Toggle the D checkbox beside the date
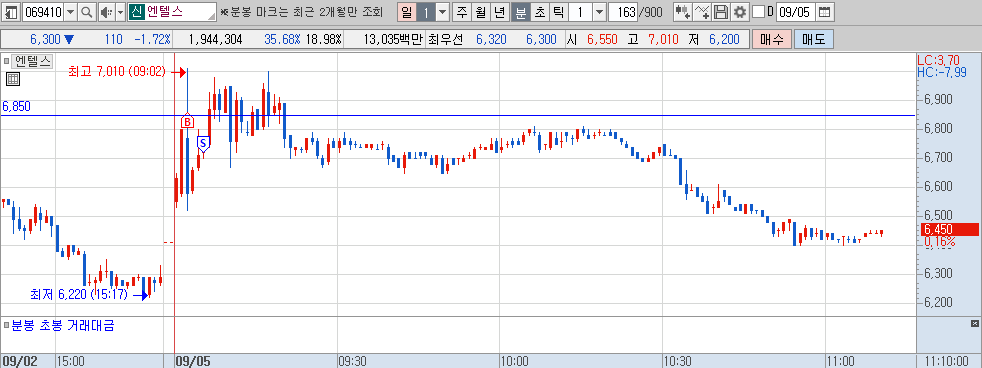This screenshot has height=368, width=982. [x=758, y=12]
